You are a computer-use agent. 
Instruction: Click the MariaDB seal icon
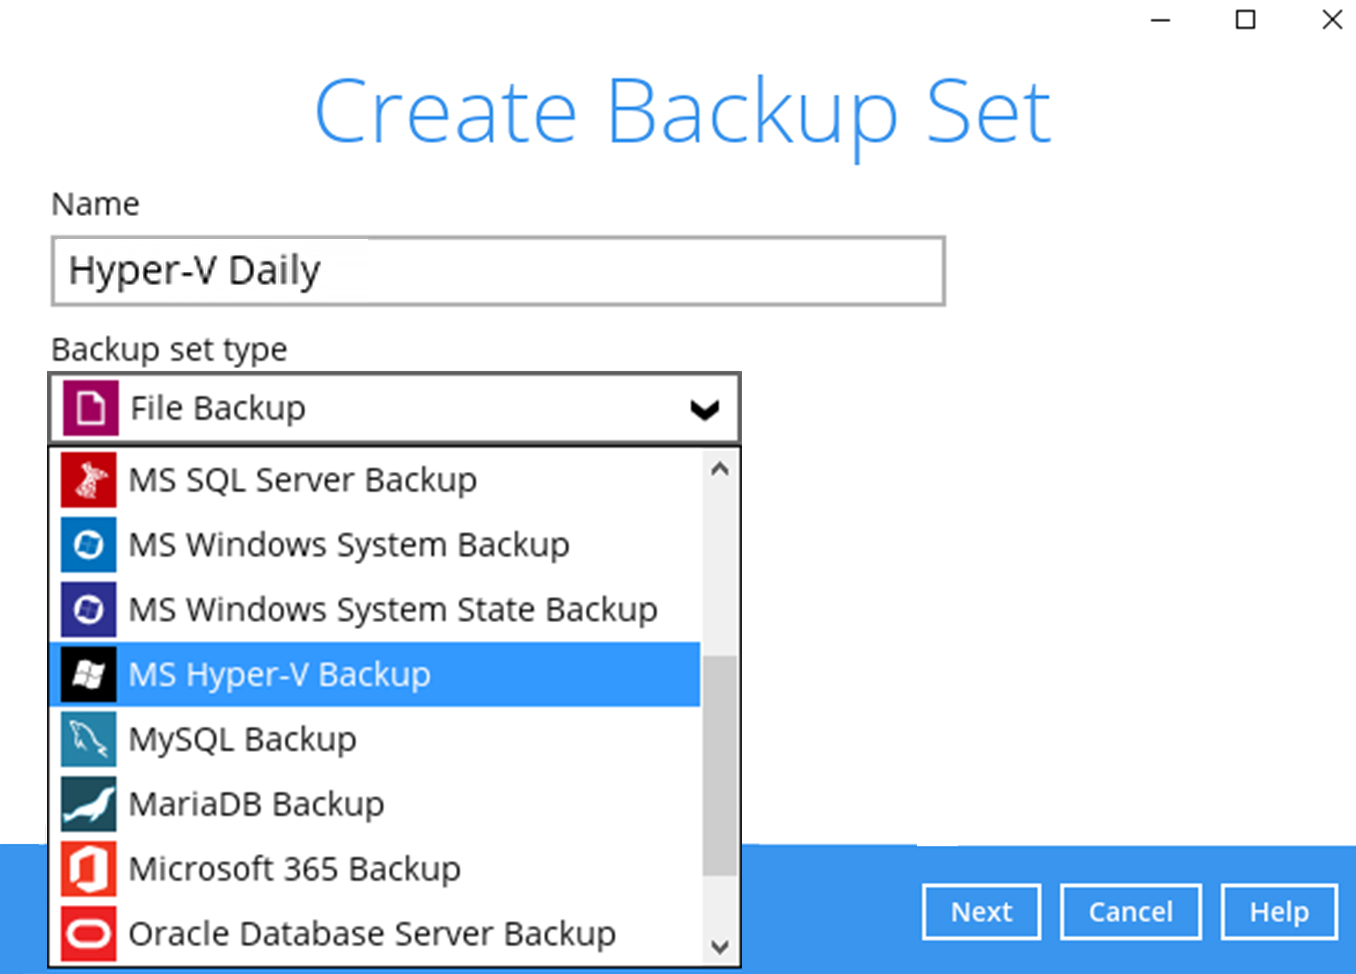pyautogui.click(x=88, y=803)
